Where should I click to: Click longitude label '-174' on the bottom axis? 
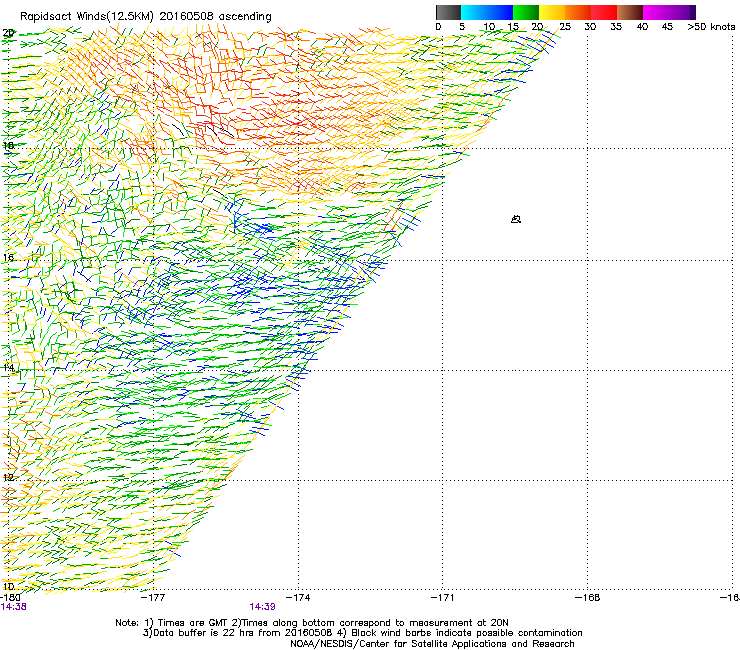[x=298, y=598]
